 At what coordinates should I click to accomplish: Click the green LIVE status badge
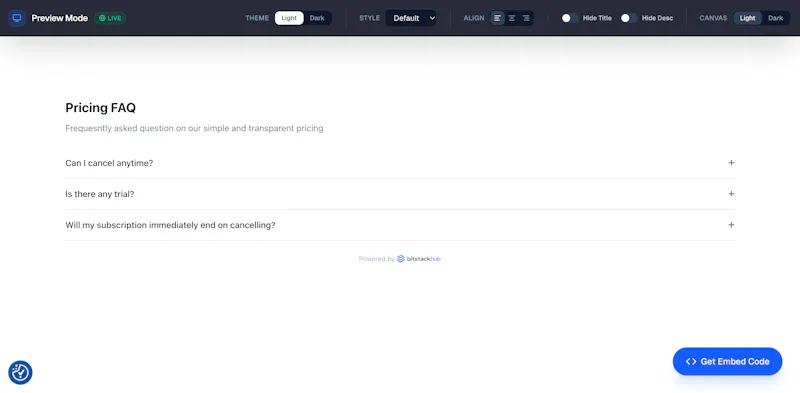pyautogui.click(x=110, y=18)
